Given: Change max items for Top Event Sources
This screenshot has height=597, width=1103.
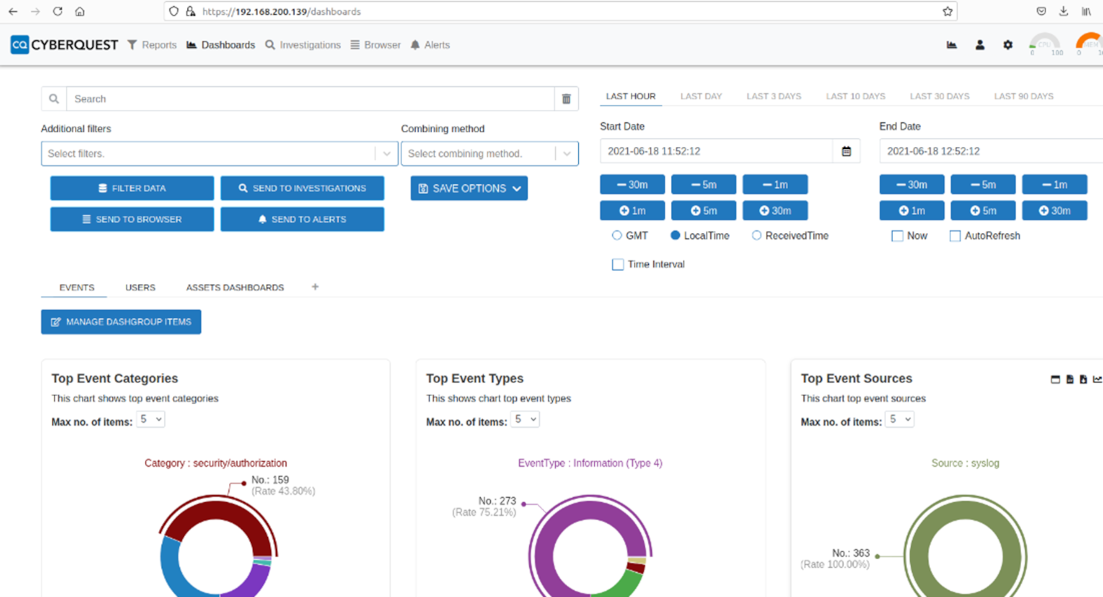Looking at the screenshot, I should click(x=900, y=420).
